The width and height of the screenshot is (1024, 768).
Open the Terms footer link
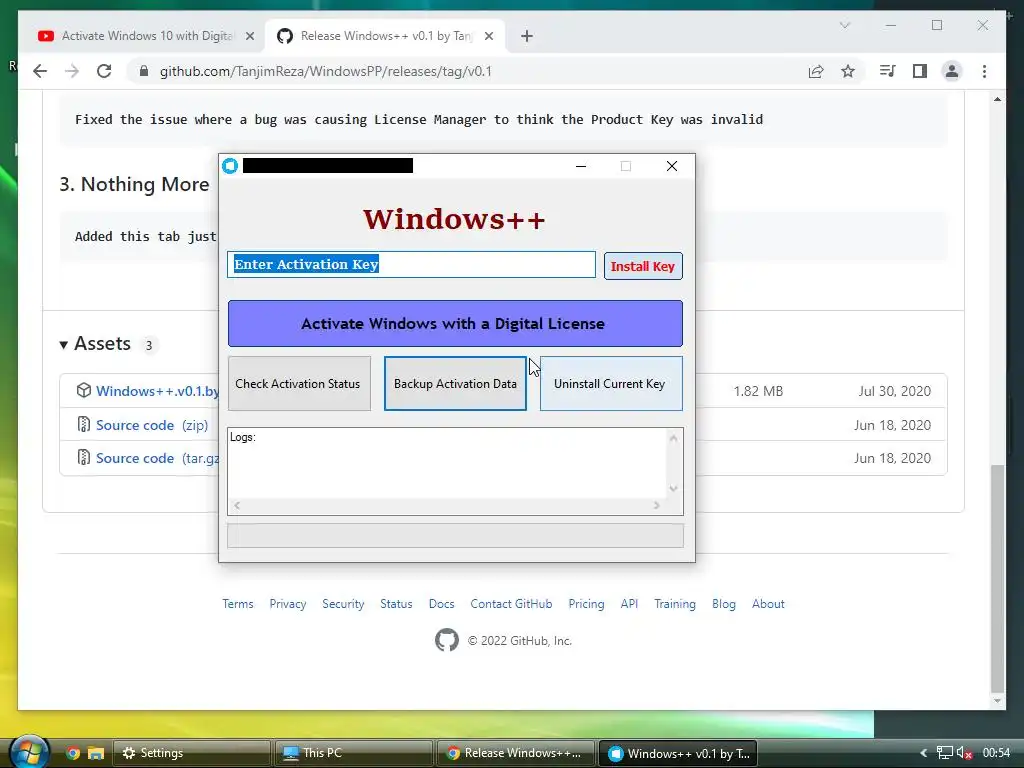click(x=238, y=604)
